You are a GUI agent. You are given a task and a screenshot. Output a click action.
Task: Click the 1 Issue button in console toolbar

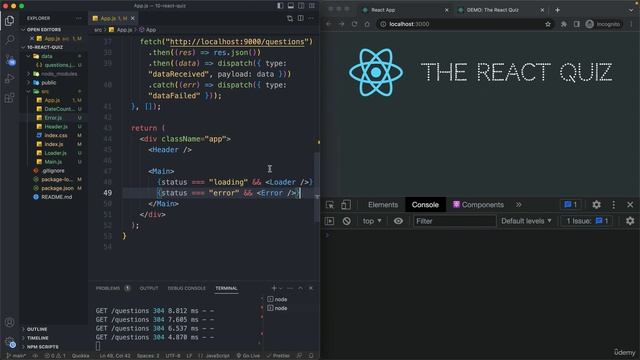tap(587, 221)
